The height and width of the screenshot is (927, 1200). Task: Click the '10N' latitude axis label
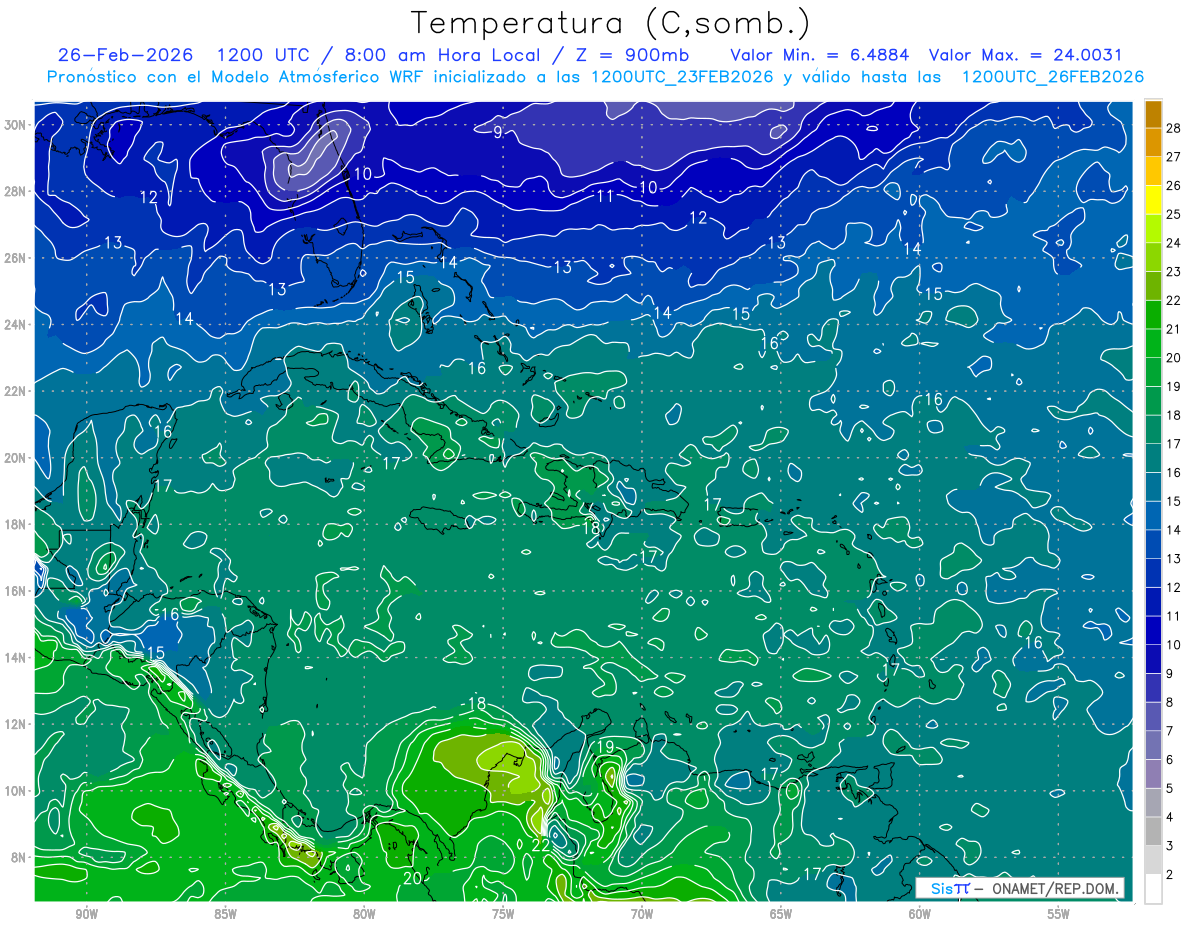pos(17,791)
